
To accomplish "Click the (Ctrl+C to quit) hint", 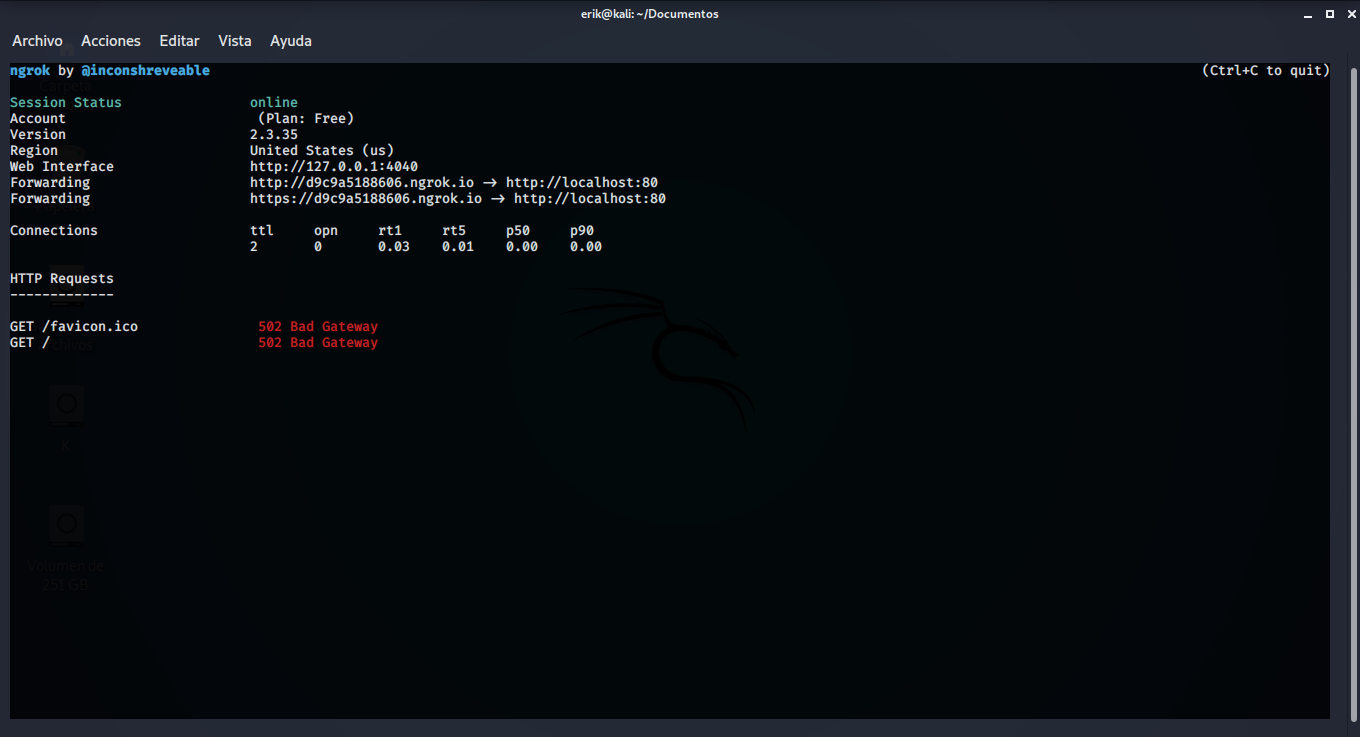I will pos(1266,71).
